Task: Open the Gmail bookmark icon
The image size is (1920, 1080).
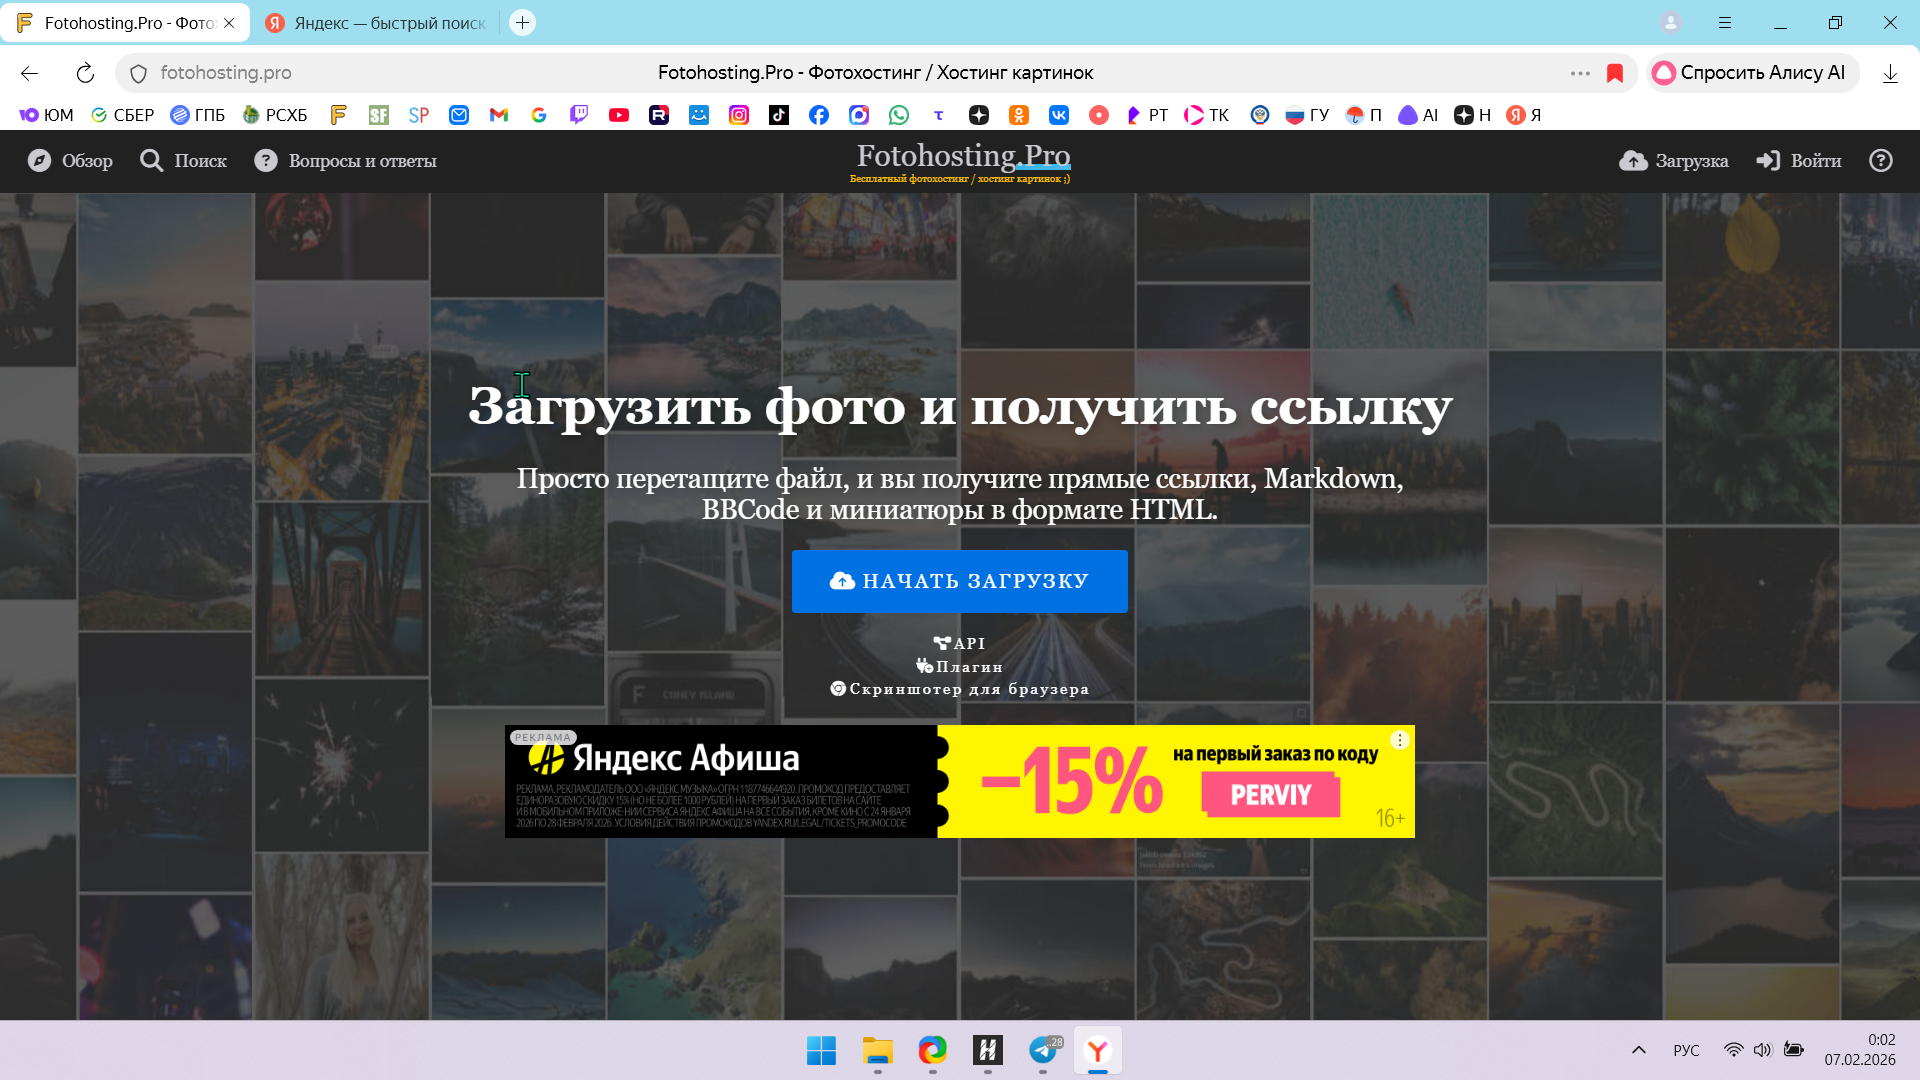Action: point(499,115)
